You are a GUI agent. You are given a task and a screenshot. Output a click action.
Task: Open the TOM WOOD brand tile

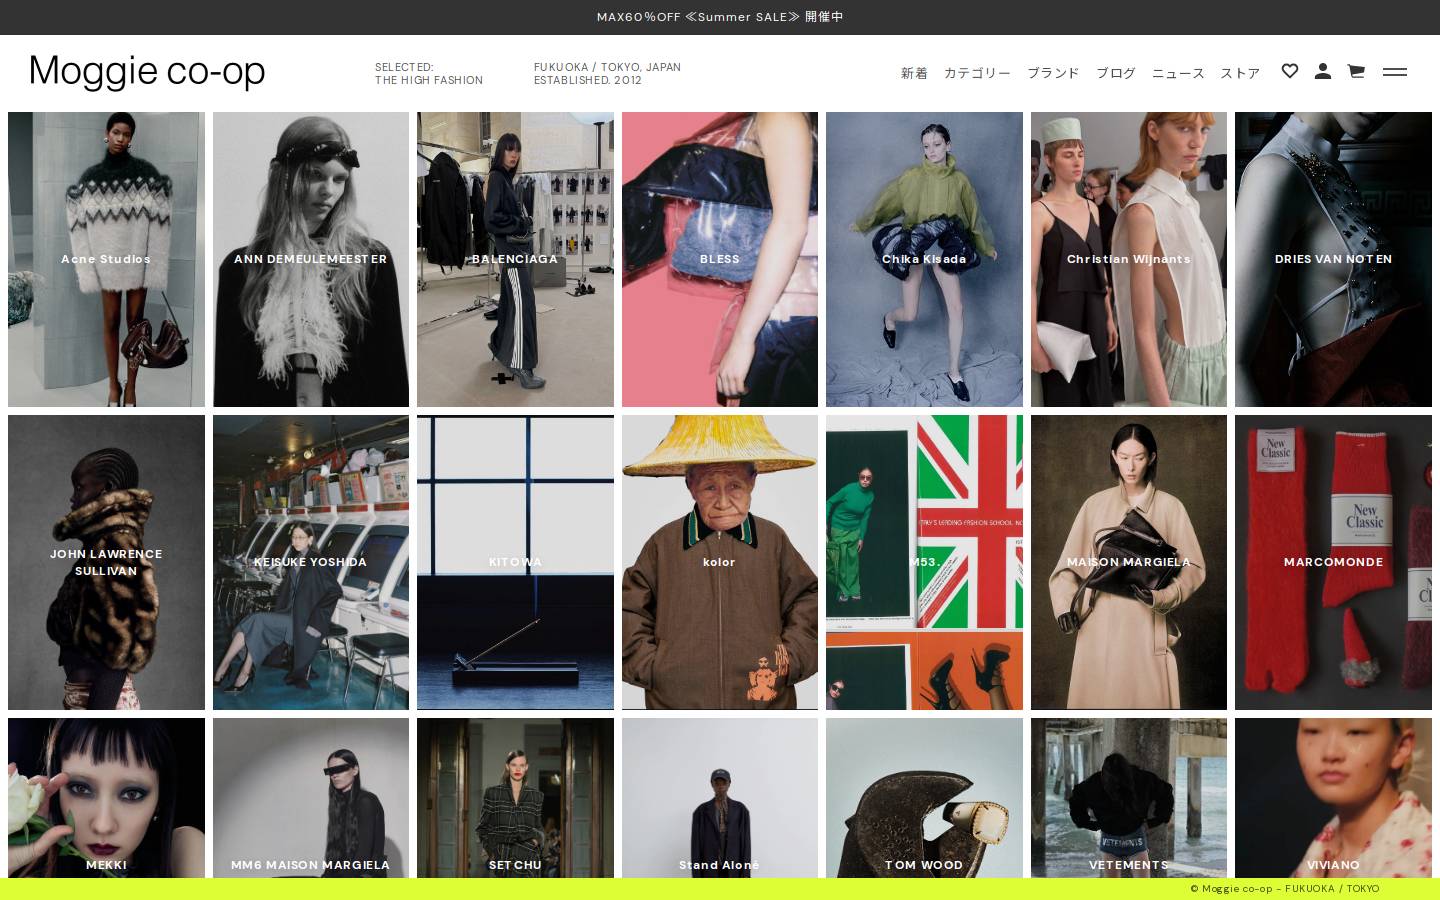coord(924,798)
